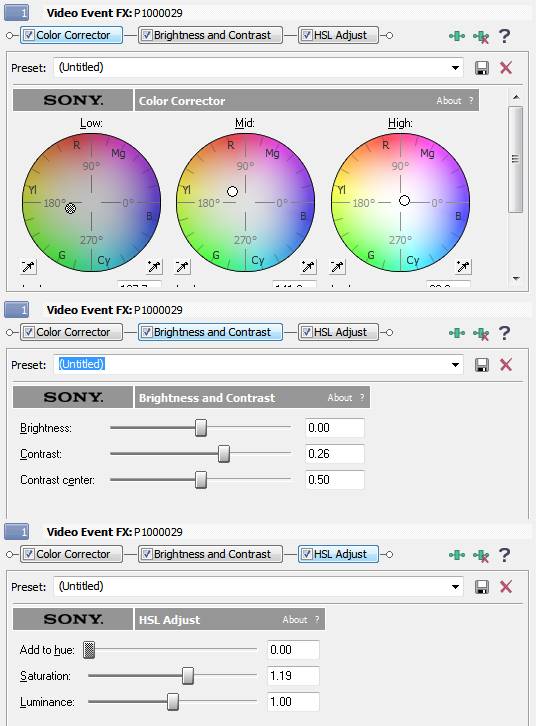Click the Contrast slider handle
Screen dimensions: 536x726
[224, 454]
